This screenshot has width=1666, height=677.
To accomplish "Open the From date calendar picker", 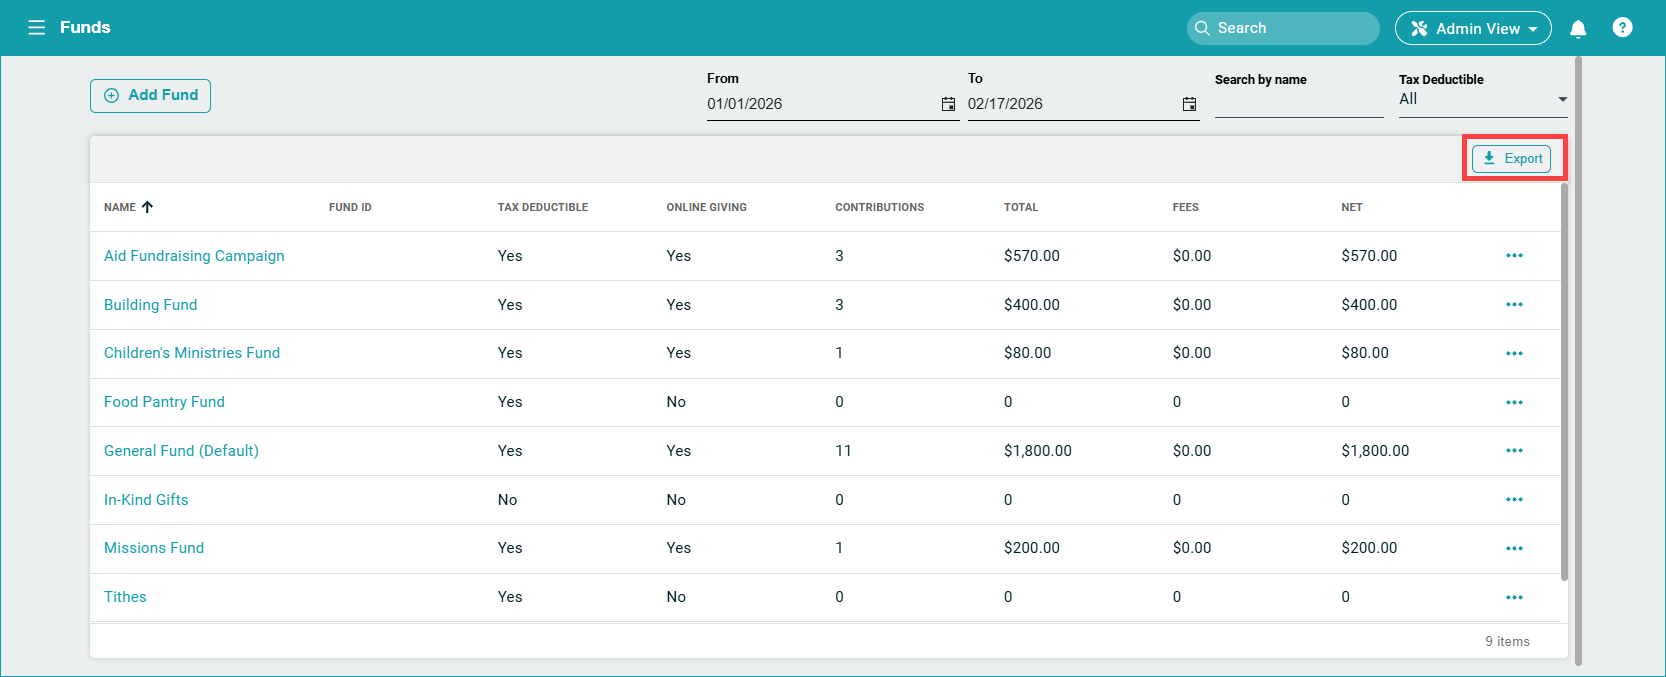I will (x=948, y=104).
